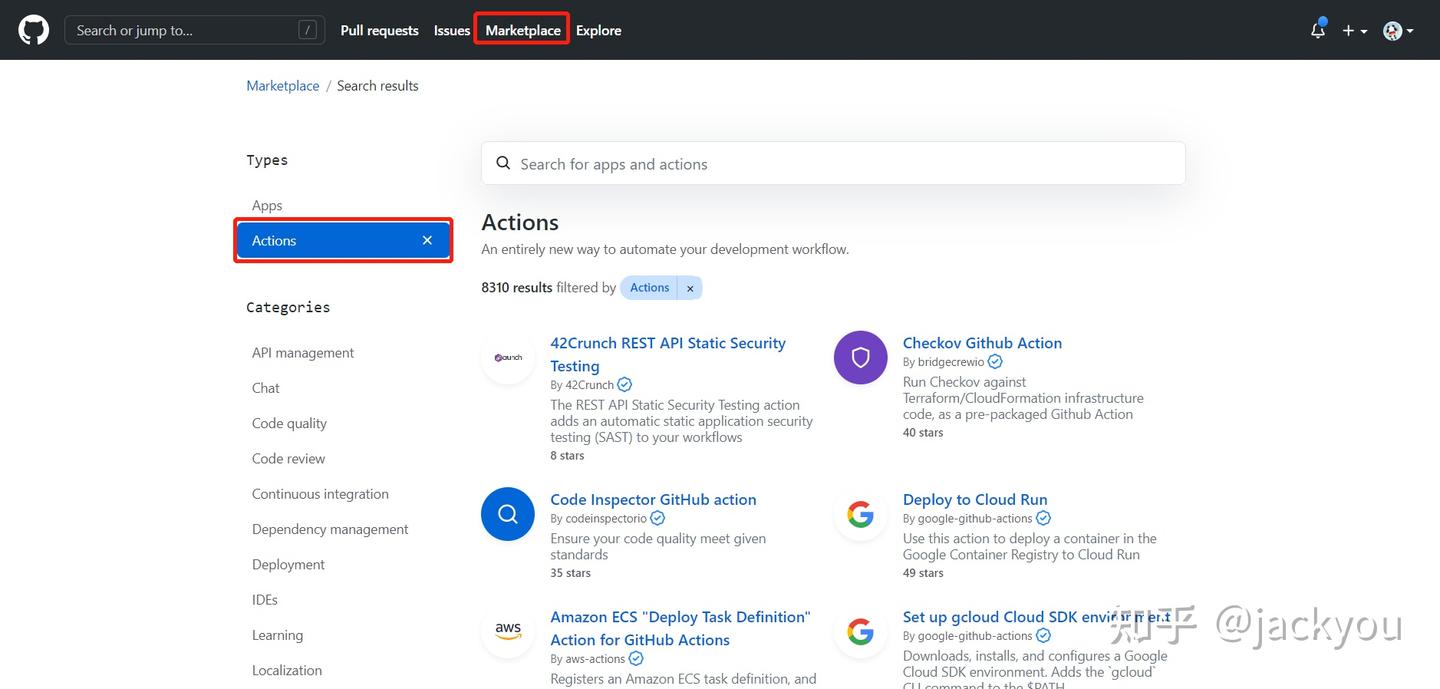Image resolution: width=1440 pixels, height=689 pixels.
Task: Remove the Actions filter tag
Action: click(x=690, y=287)
